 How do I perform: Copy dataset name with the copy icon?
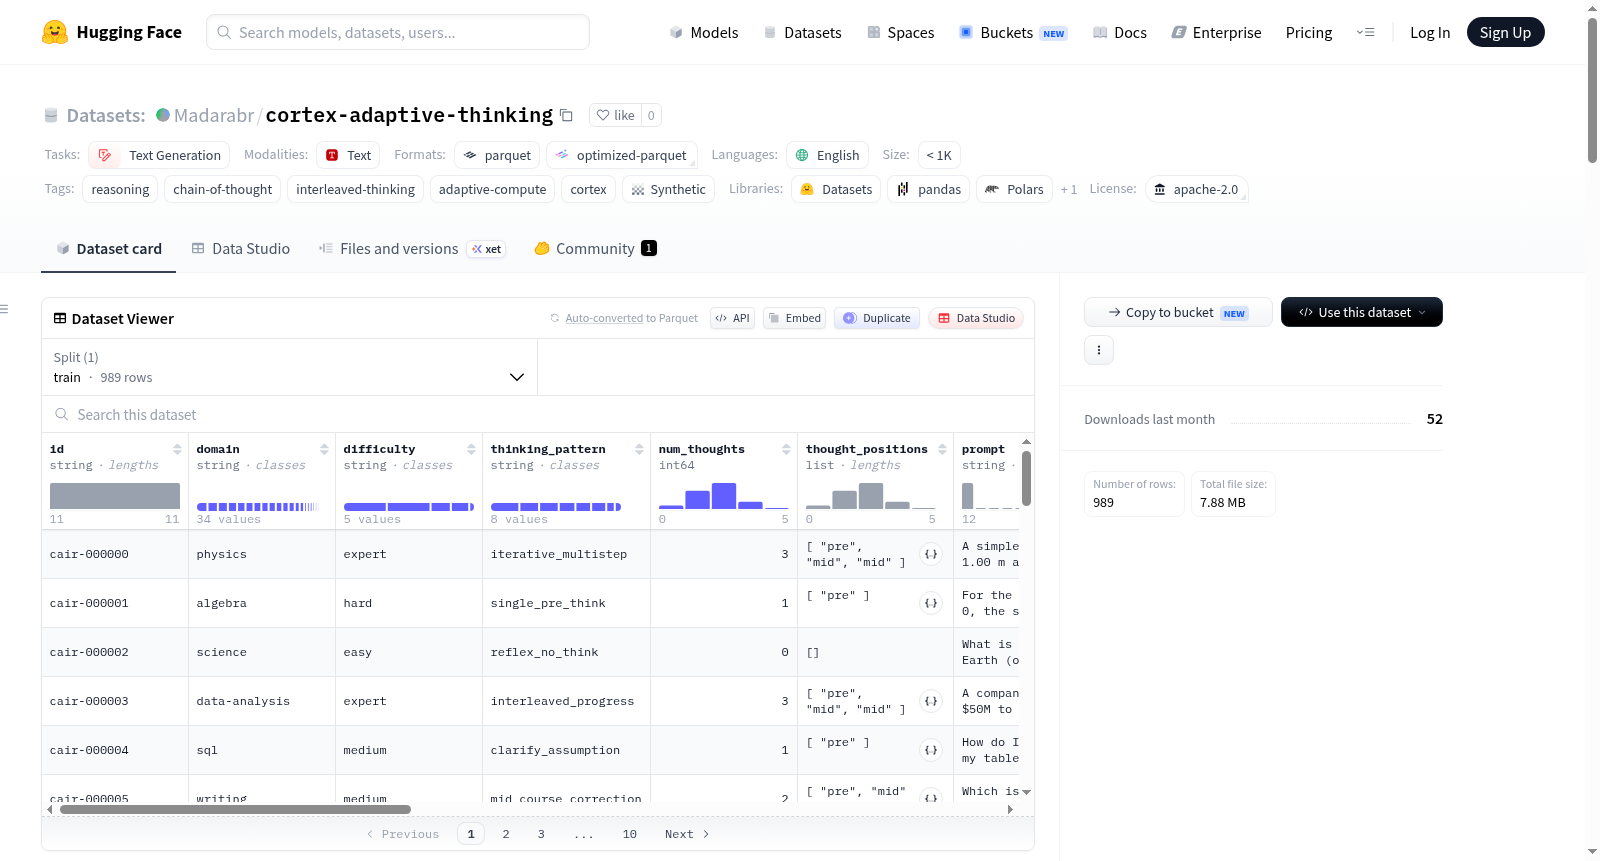(x=566, y=115)
